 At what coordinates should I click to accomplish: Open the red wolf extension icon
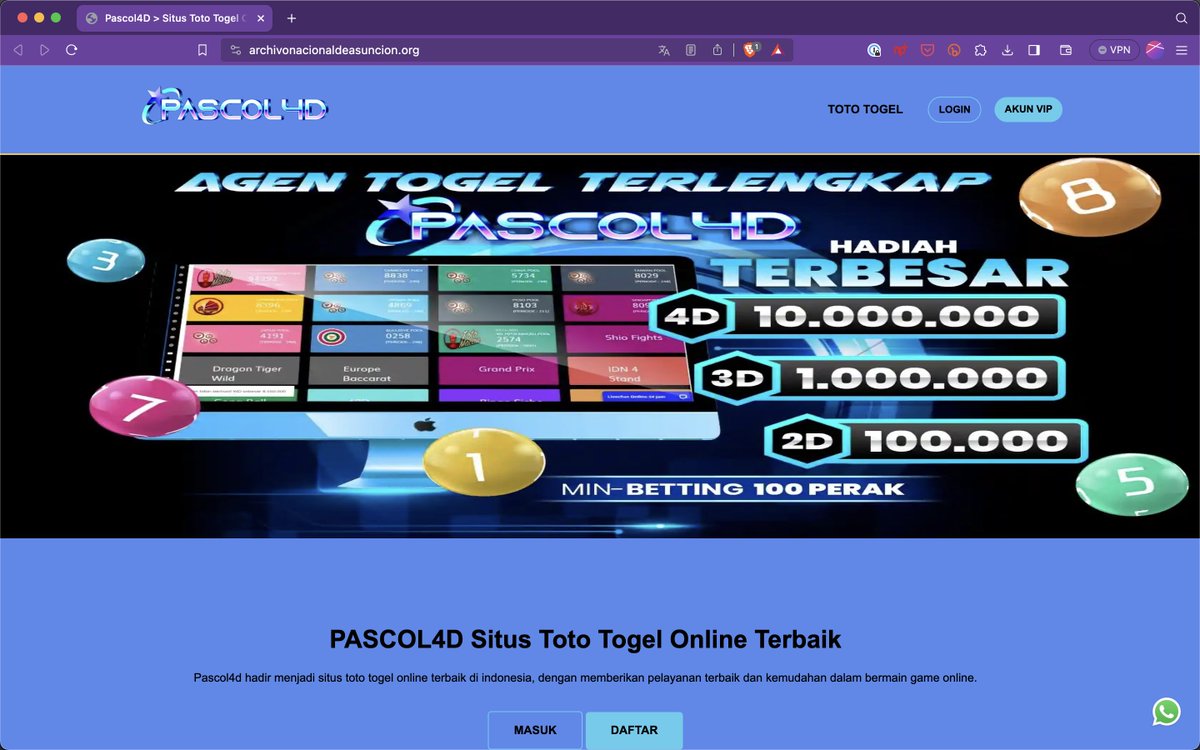click(x=901, y=50)
